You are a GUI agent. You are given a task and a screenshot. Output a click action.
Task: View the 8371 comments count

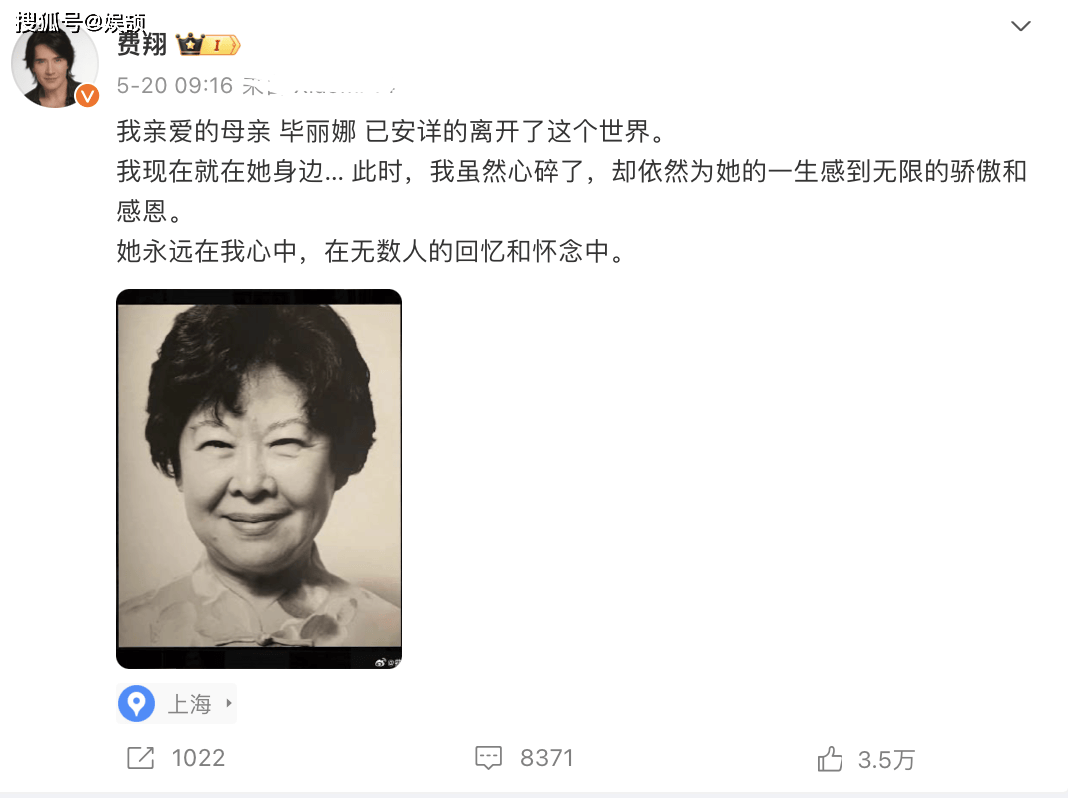click(546, 758)
